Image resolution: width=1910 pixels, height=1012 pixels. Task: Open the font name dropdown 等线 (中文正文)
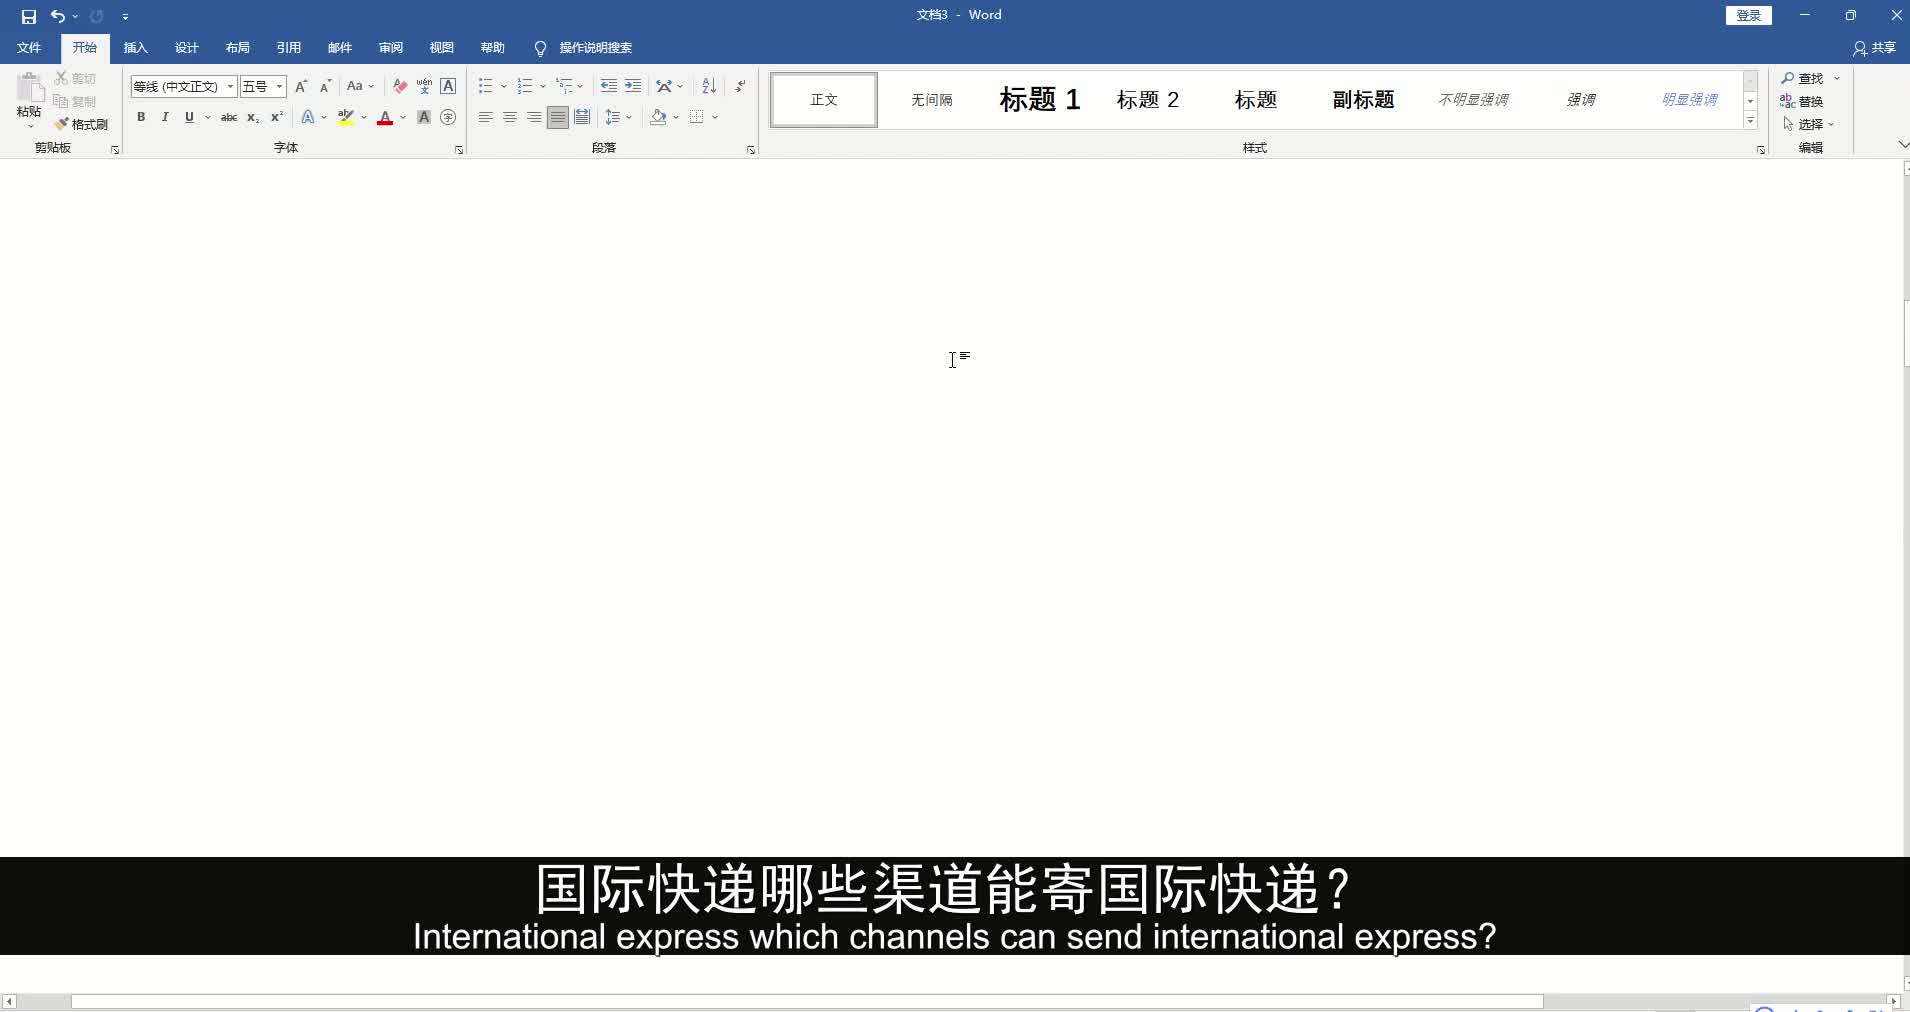click(230, 86)
